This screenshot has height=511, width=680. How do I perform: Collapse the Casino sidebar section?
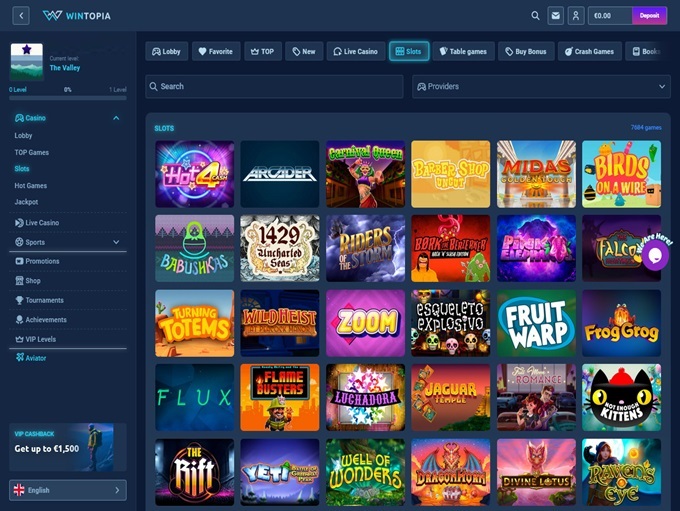(x=116, y=118)
